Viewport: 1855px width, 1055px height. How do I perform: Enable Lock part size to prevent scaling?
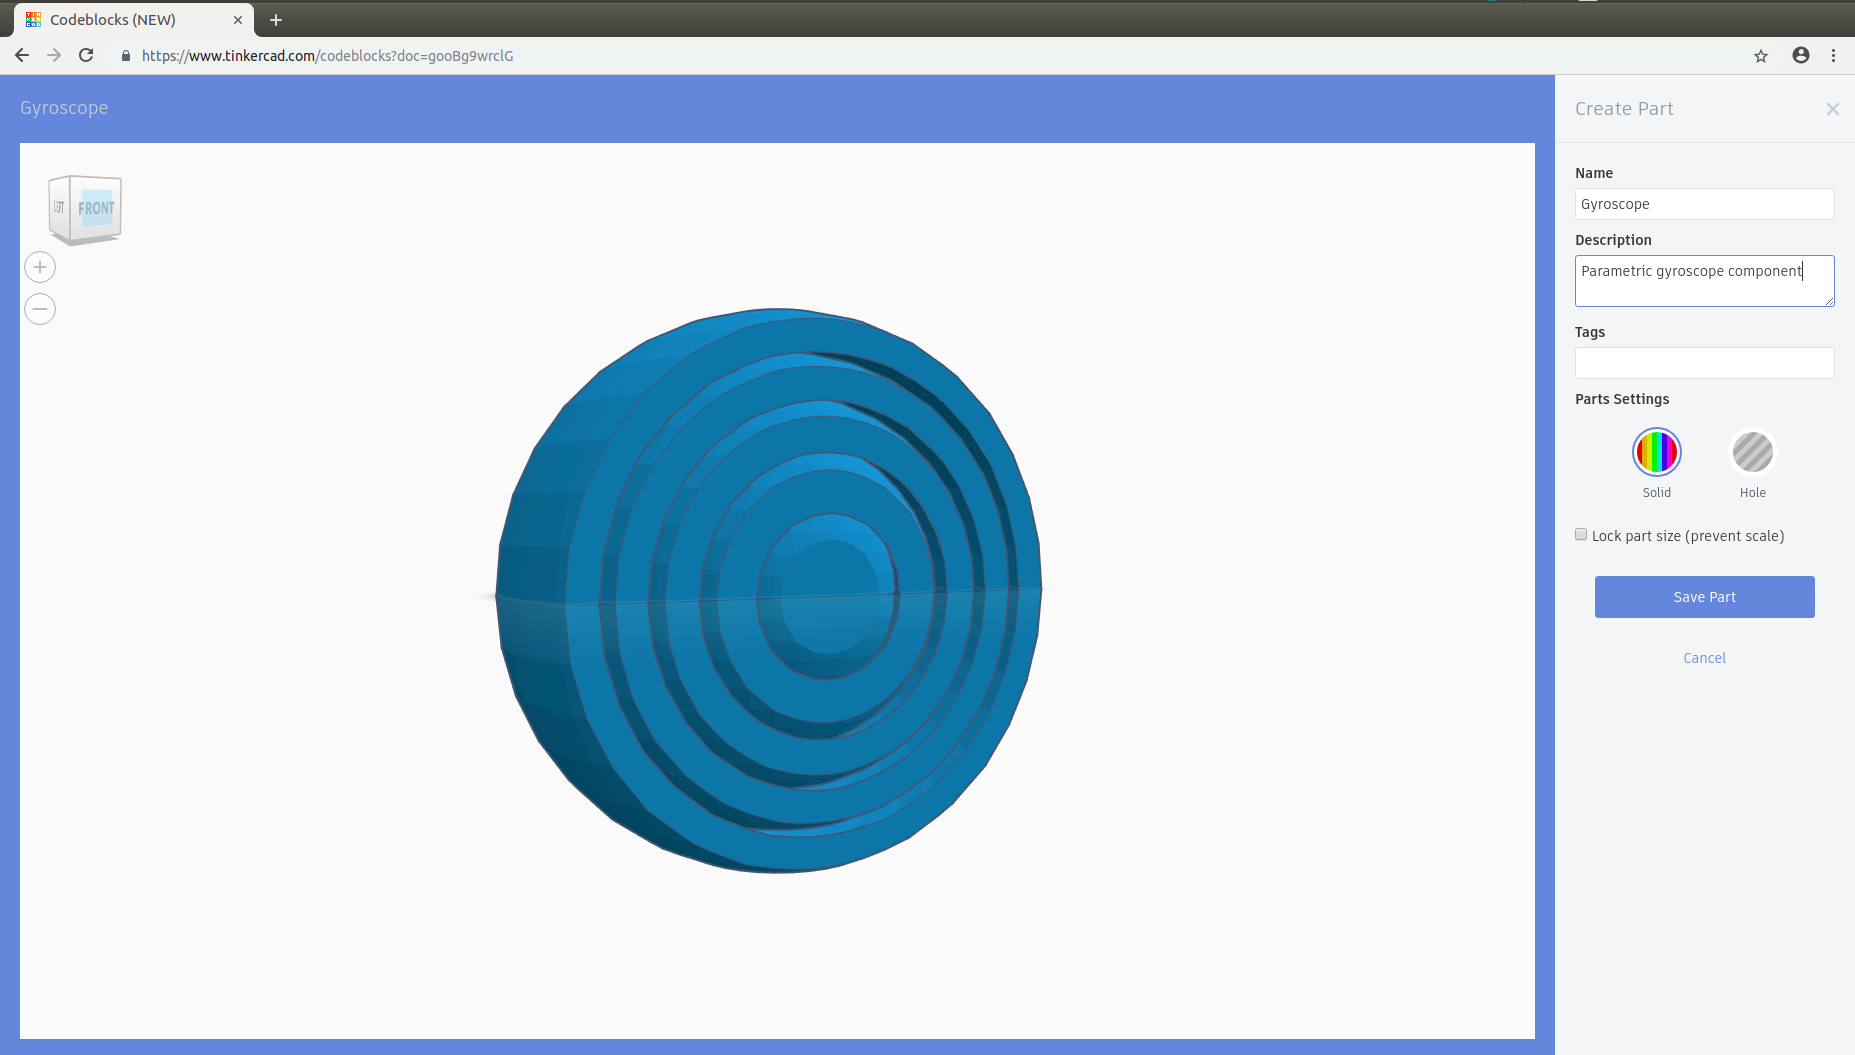tap(1580, 534)
